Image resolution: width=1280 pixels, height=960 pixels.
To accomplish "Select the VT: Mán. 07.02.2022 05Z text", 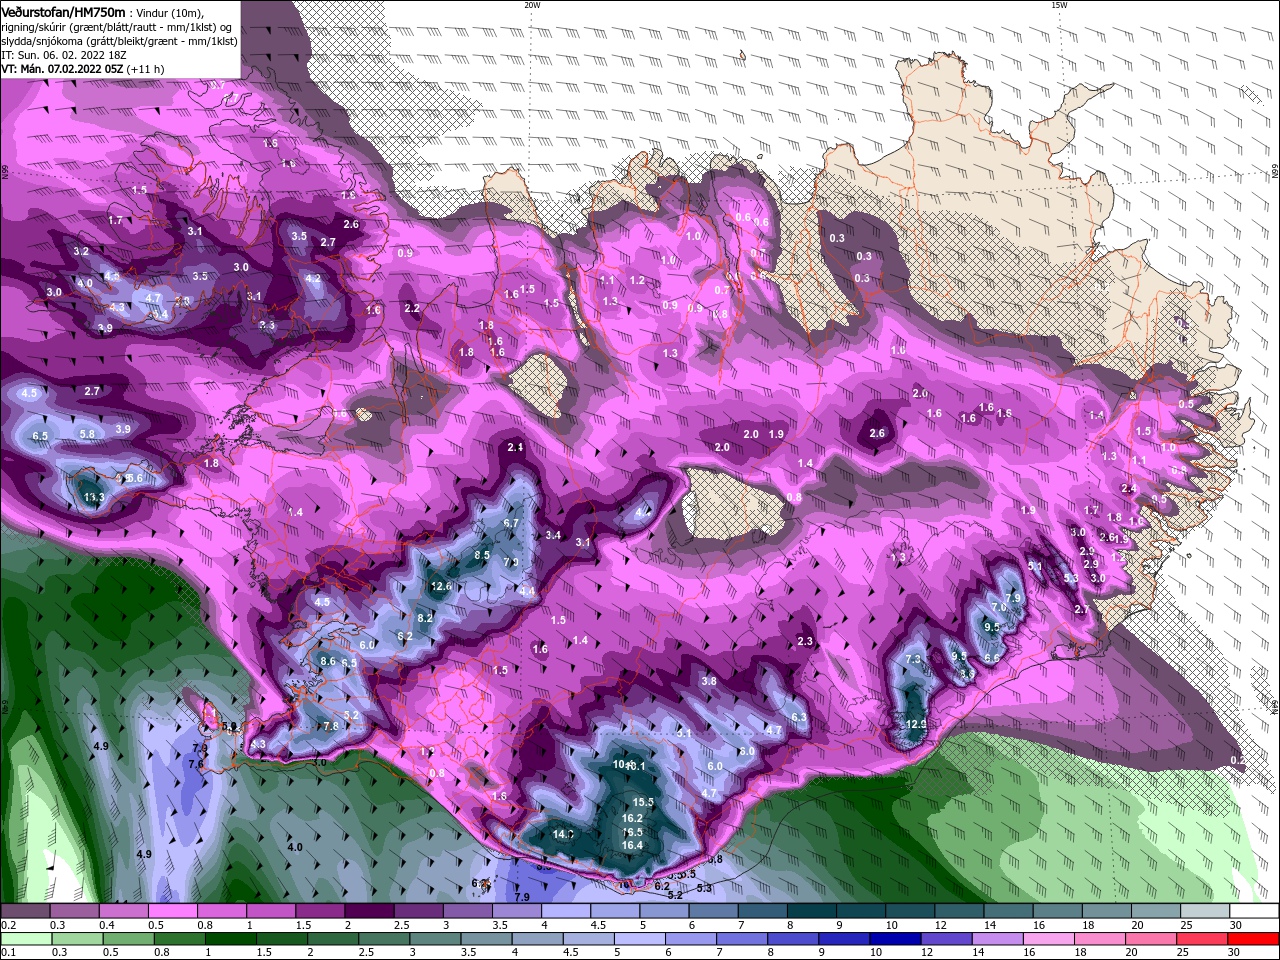I will [x=62, y=69].
